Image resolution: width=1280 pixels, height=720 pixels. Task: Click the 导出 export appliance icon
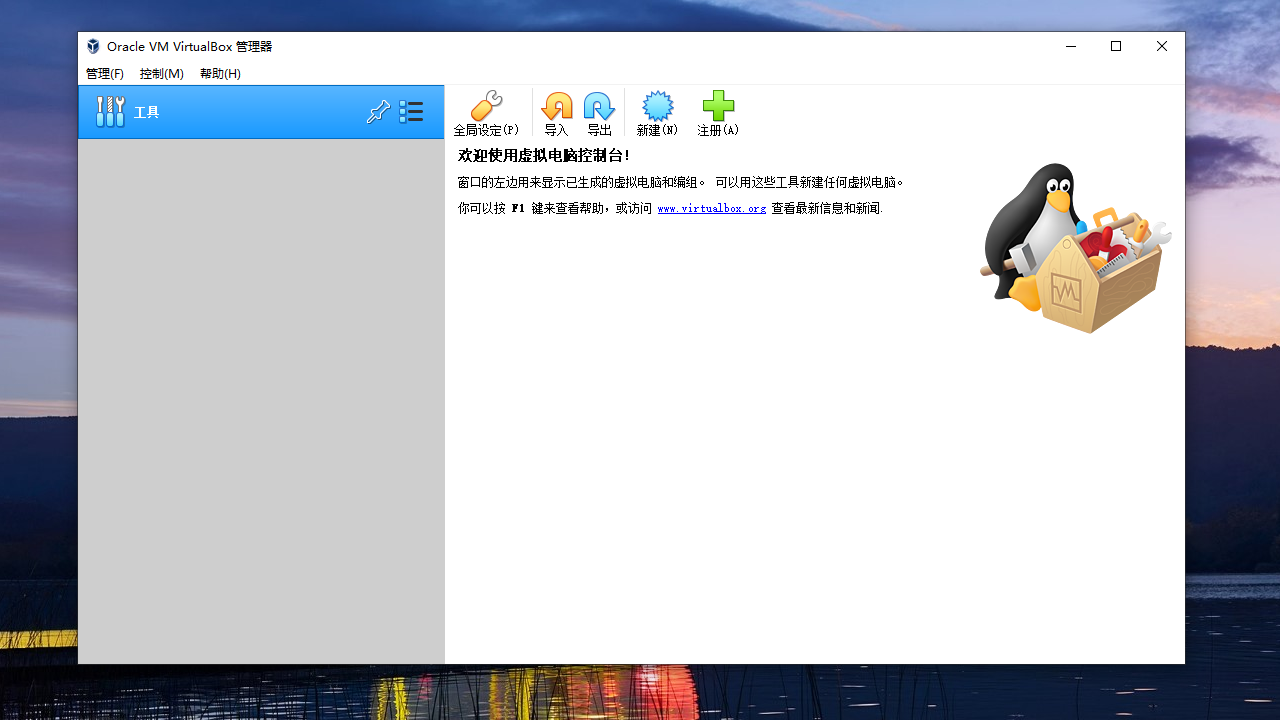[598, 112]
